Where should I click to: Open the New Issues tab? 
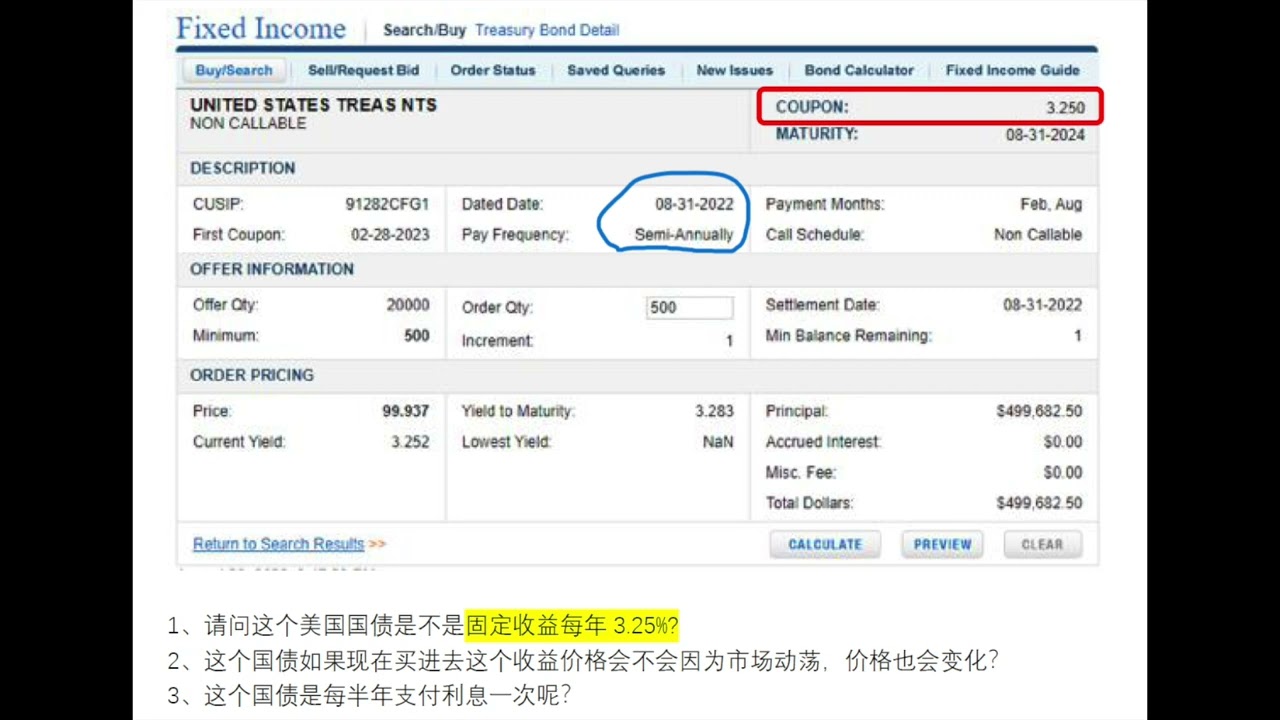coord(735,70)
